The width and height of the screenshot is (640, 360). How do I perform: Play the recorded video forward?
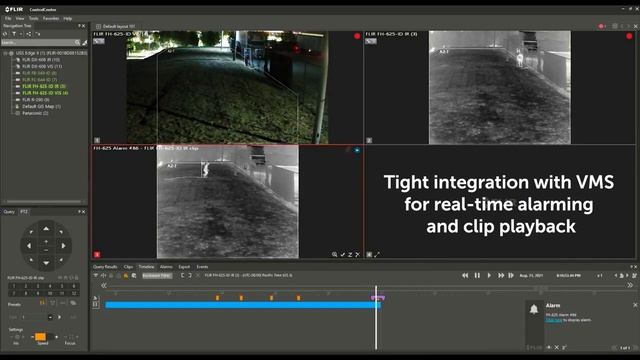489,276
